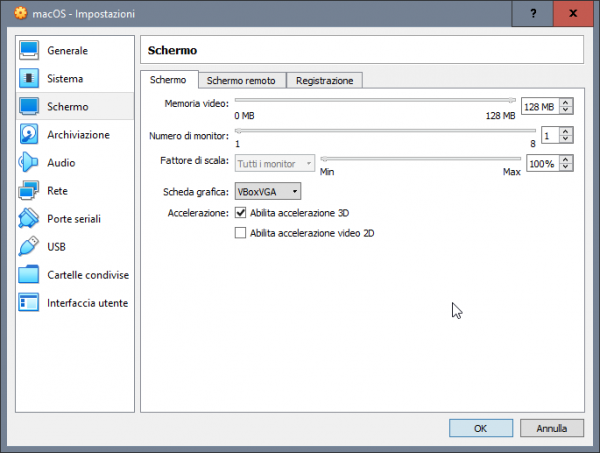Enable Abilita accelerazione video 2D checkbox
Viewport: 600px width, 453px height.
[x=240, y=233]
